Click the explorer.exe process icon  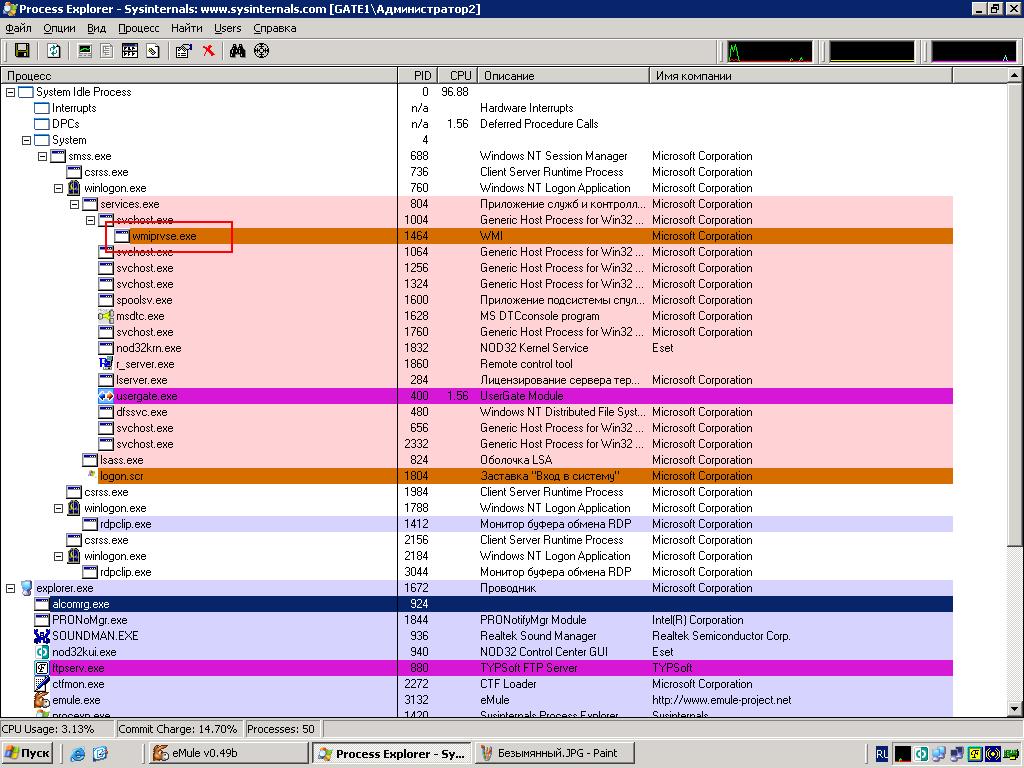26,588
